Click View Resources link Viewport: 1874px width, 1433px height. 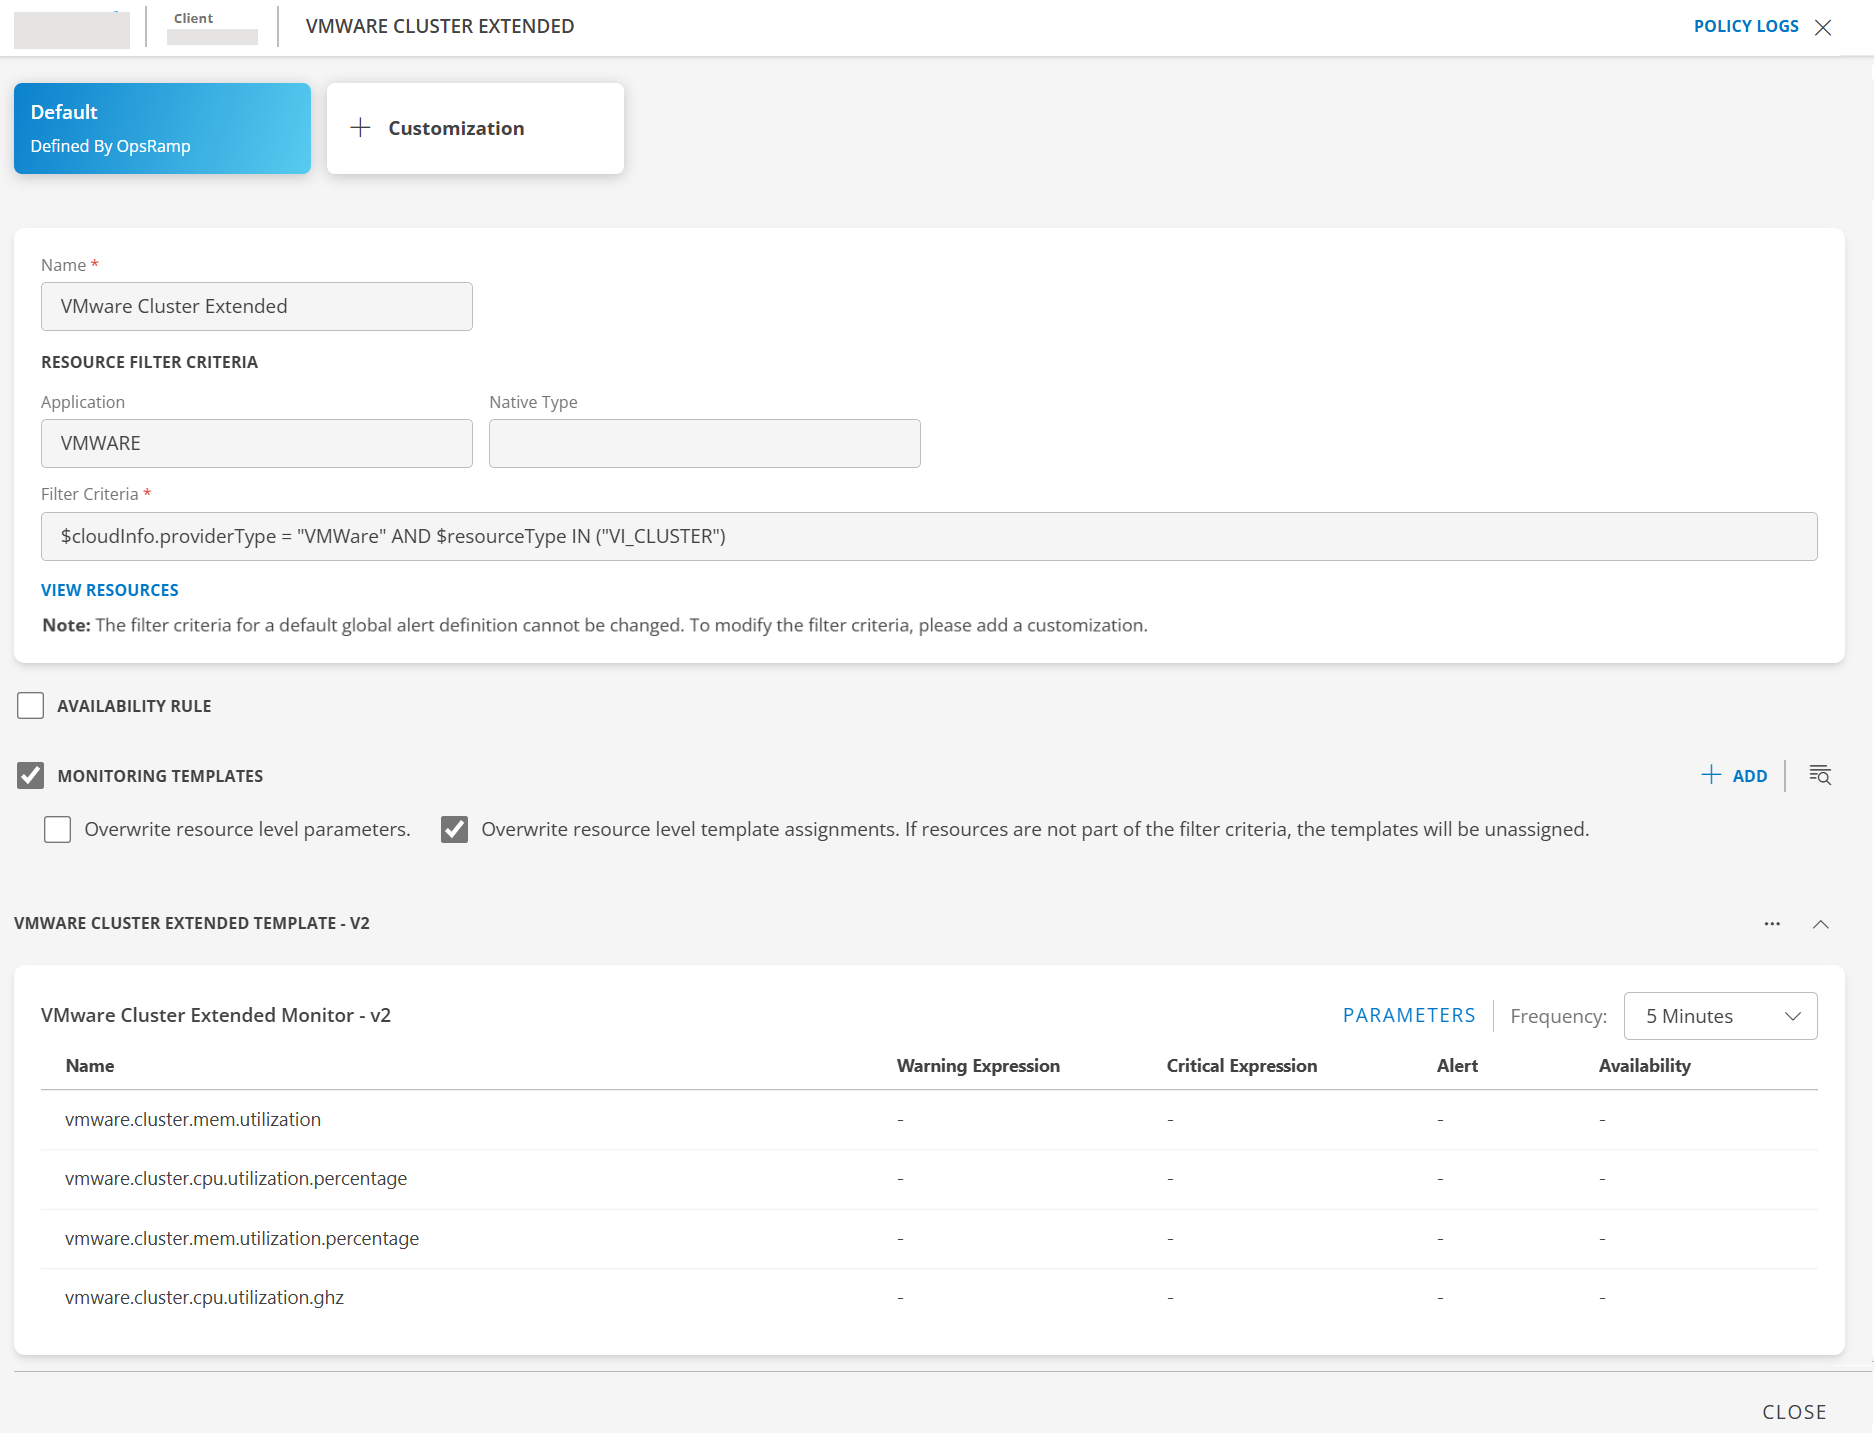click(x=110, y=590)
